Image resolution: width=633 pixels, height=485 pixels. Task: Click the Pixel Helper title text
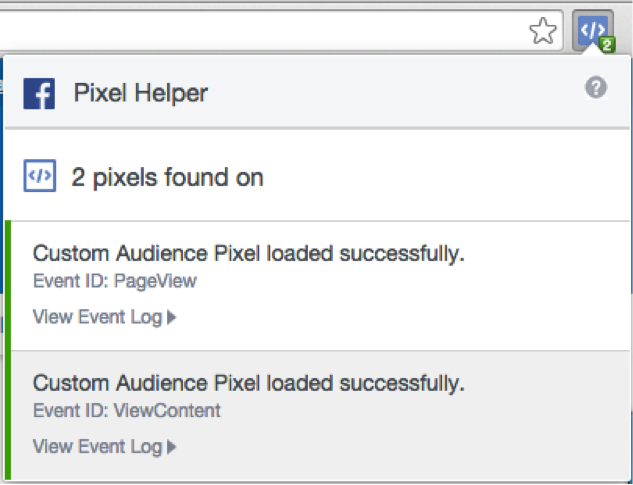point(140,94)
